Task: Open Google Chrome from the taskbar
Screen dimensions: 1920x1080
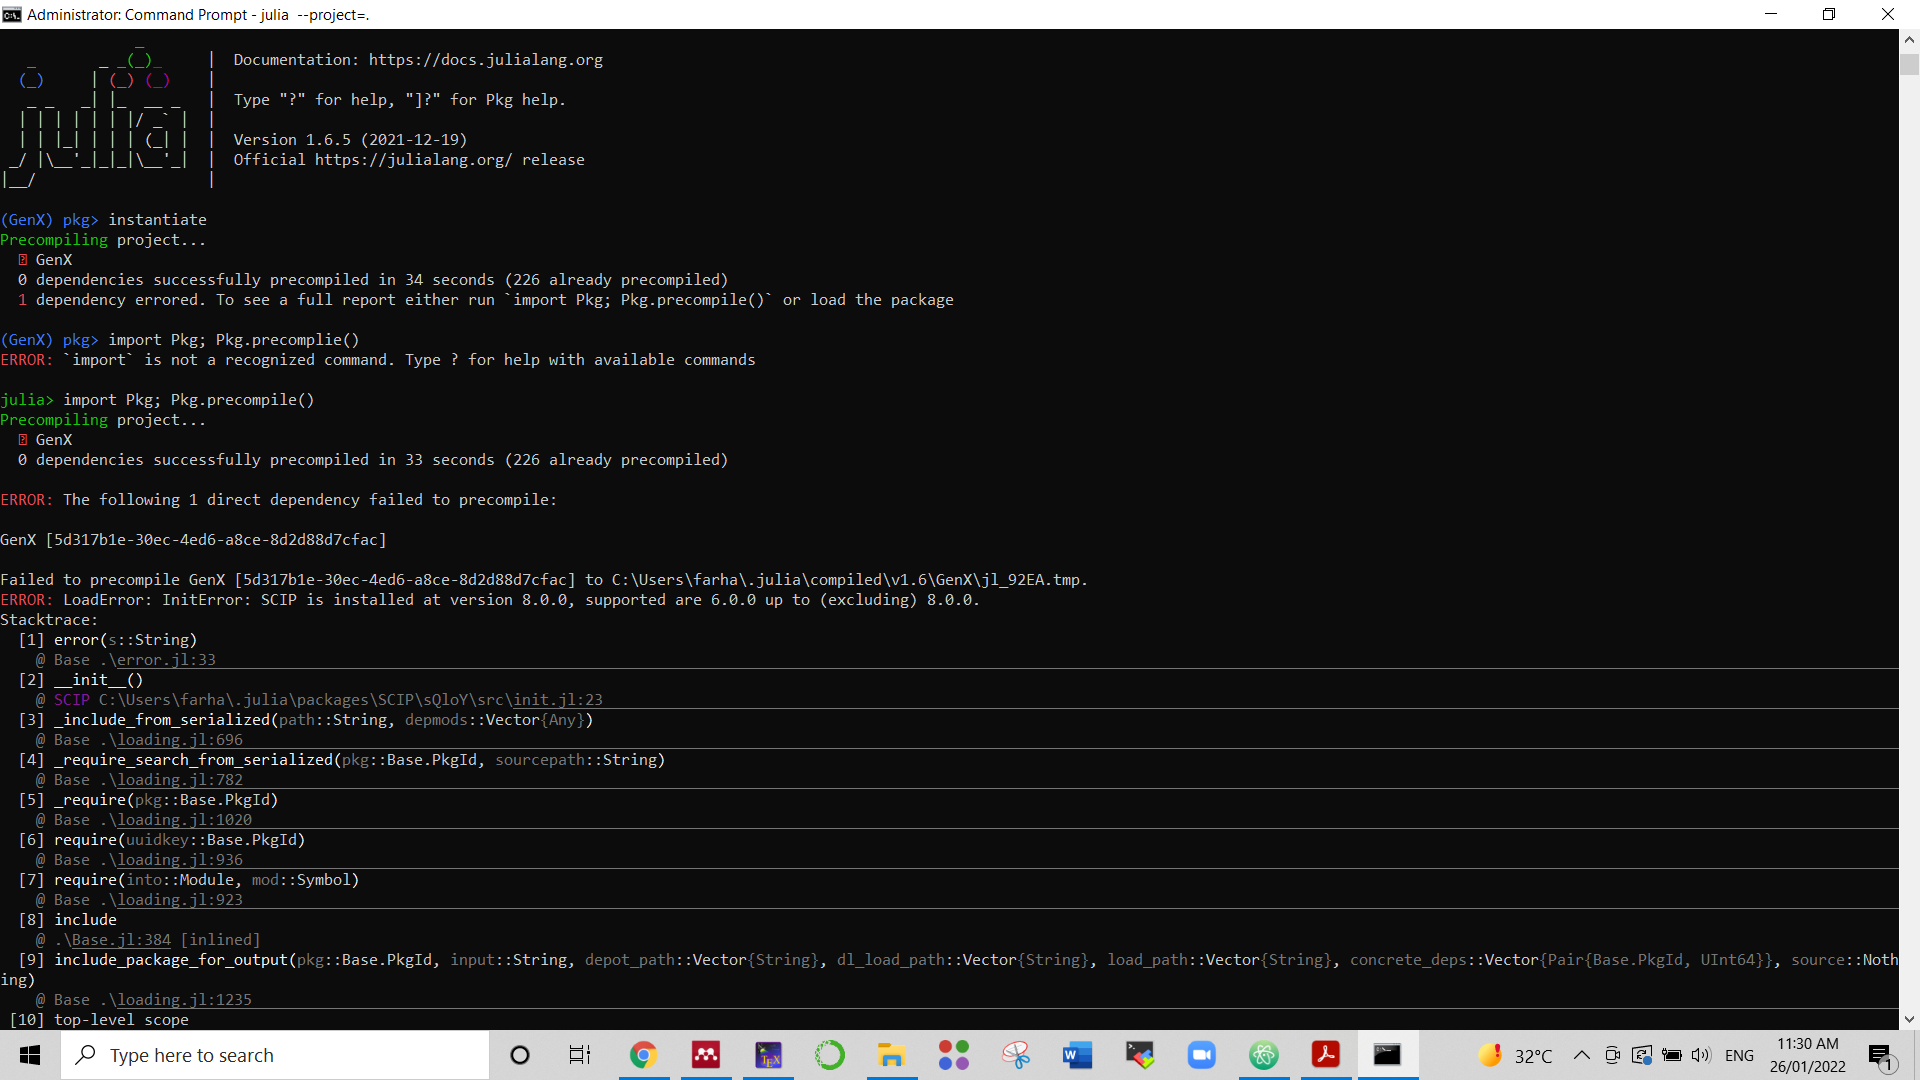Action: [x=644, y=1055]
